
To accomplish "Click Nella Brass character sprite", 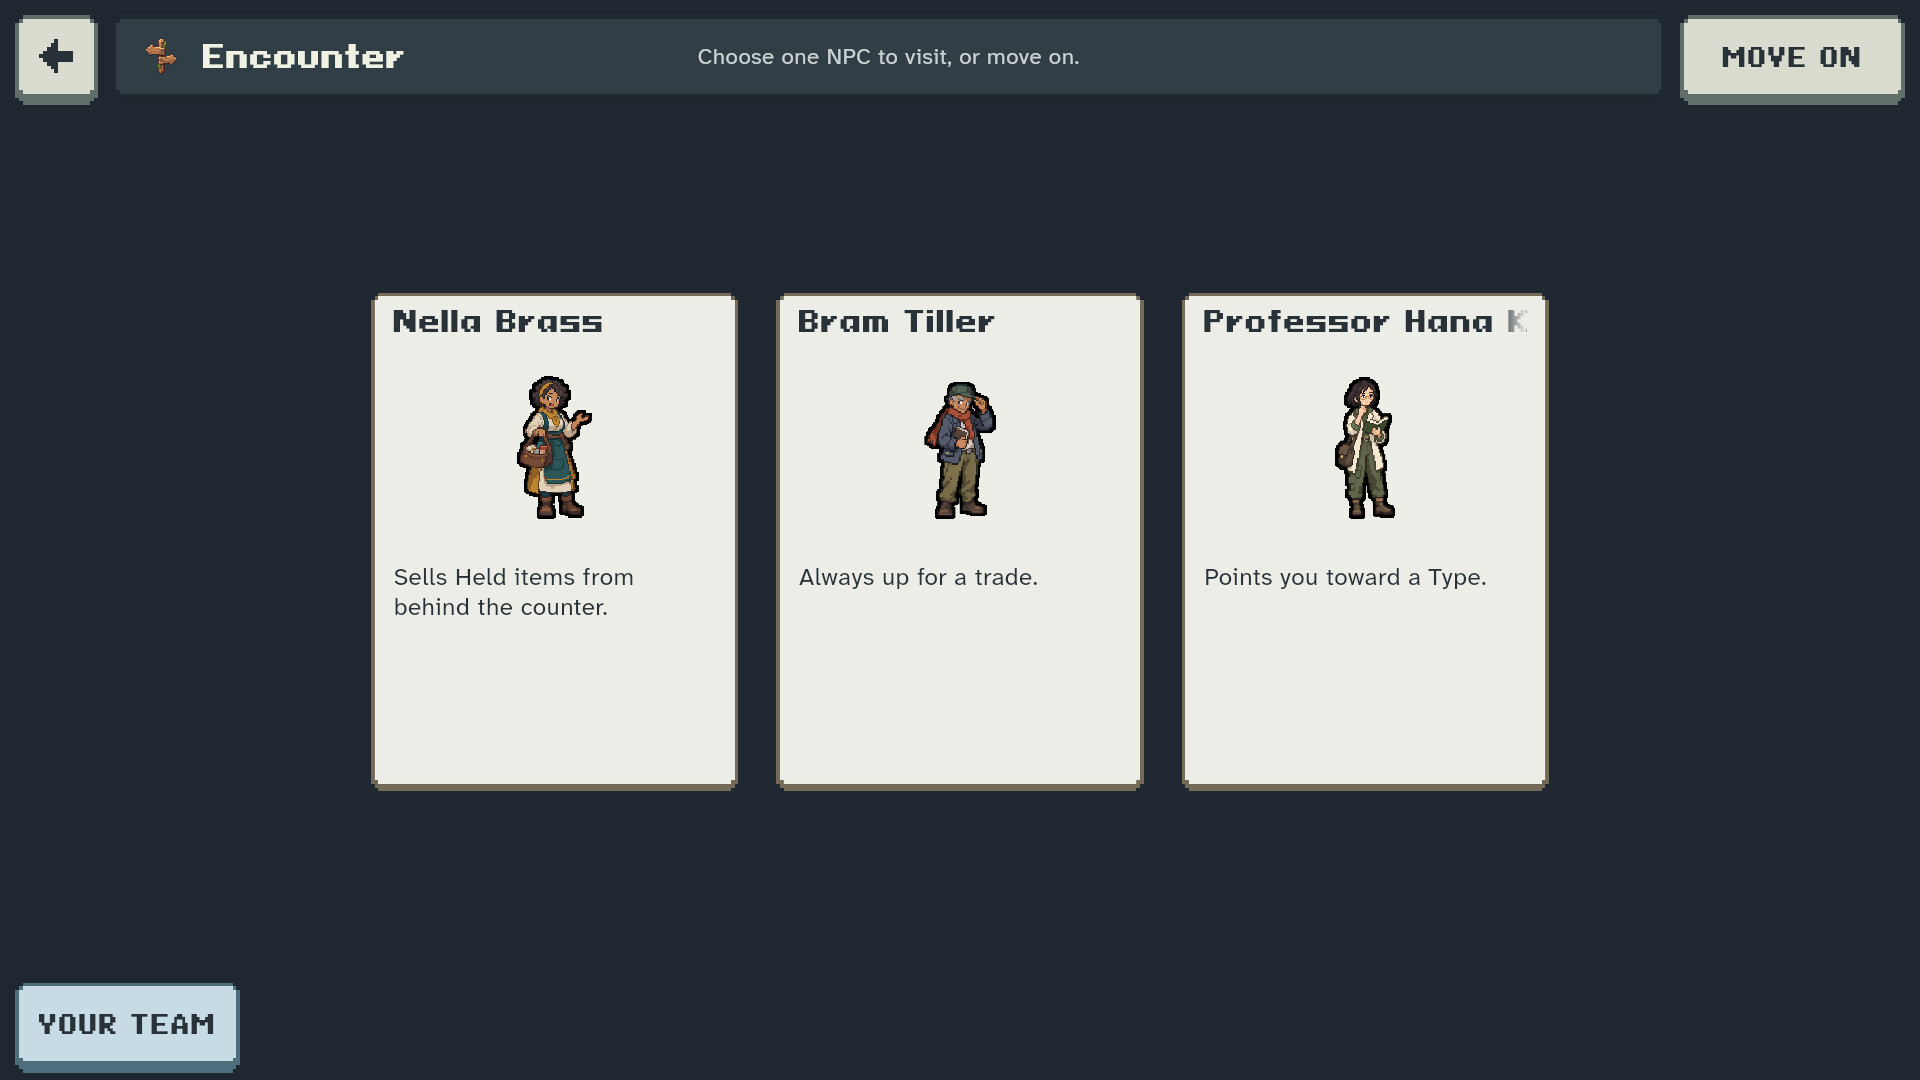I will pyautogui.click(x=554, y=447).
